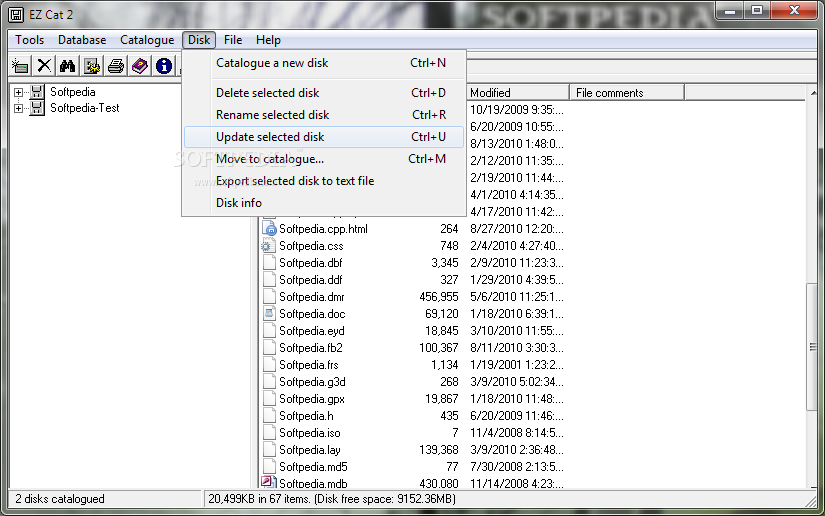Image resolution: width=825 pixels, height=516 pixels.
Task: Click the disk icon beside Softpedia
Action: 36,92
